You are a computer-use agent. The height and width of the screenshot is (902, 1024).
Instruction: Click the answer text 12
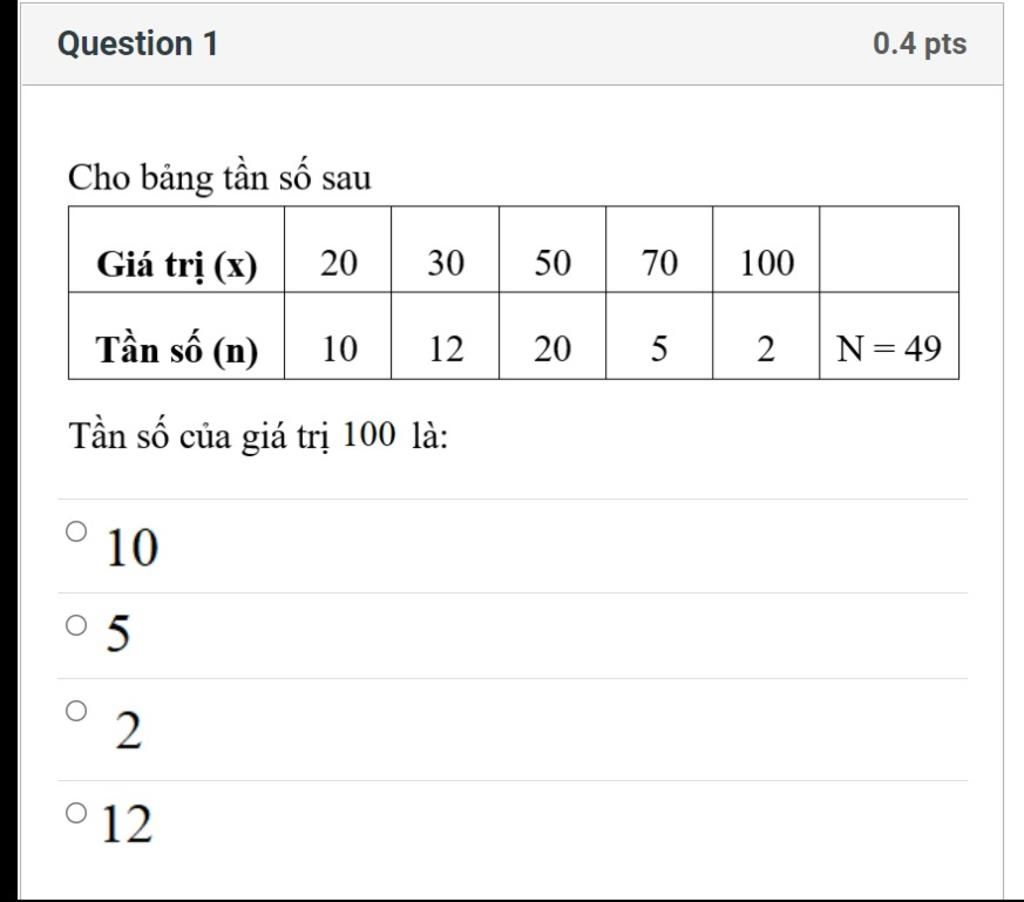click(x=127, y=824)
